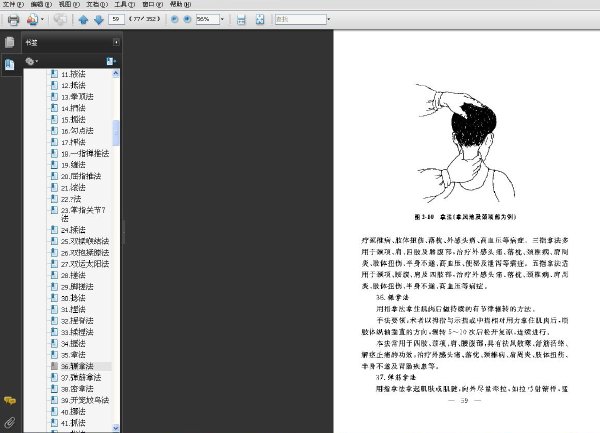Open the zoom level dropdown arrow
Viewport: 600px width, 433px height.
click(x=222, y=19)
